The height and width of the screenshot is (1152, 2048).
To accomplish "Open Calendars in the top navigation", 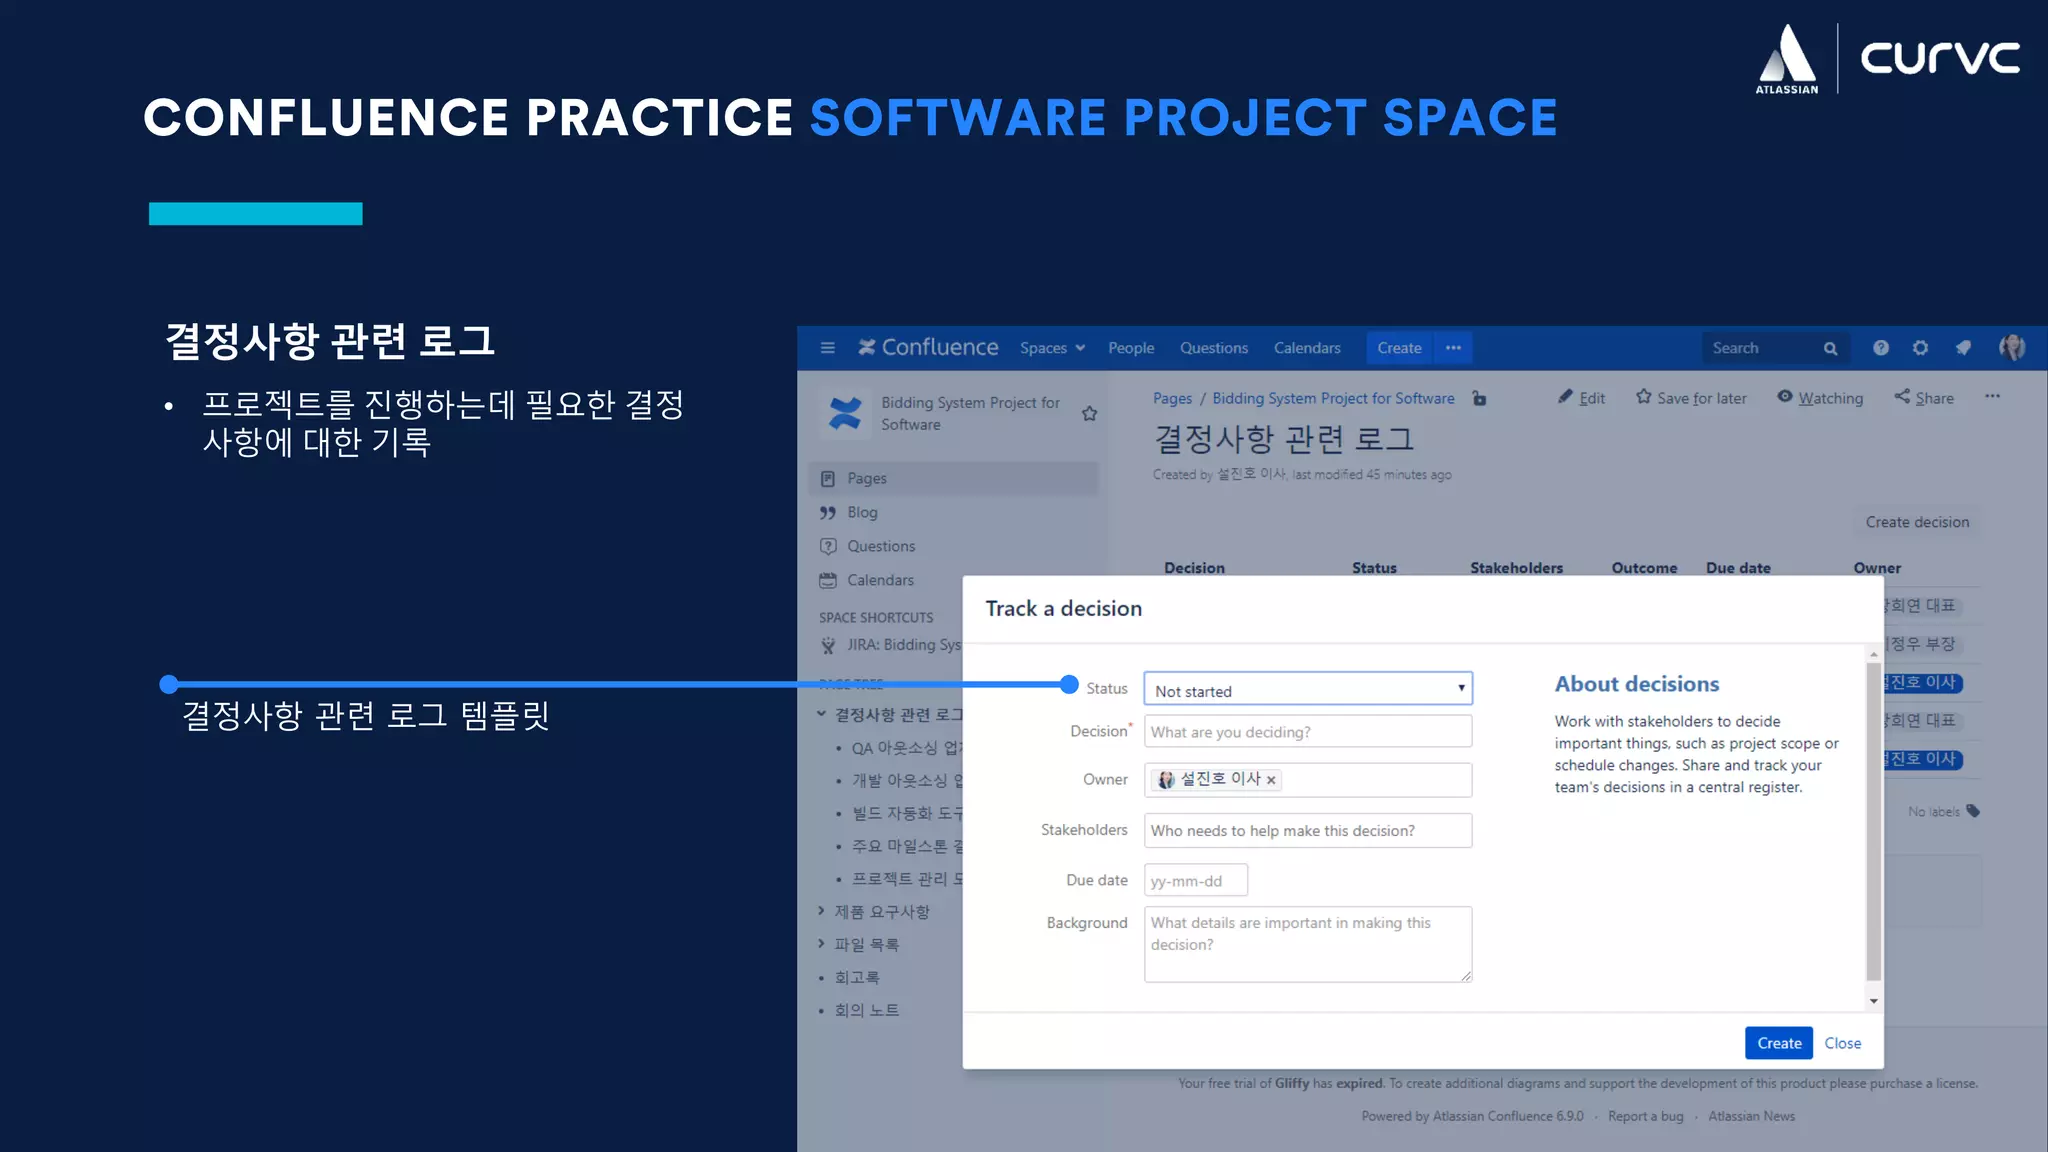I will [x=1307, y=348].
